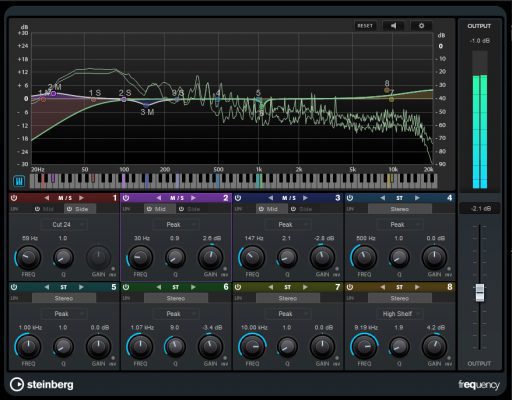This screenshot has width=512, height=400.
Task: Click band 1 FREQ knob
Action: [x=29, y=257]
